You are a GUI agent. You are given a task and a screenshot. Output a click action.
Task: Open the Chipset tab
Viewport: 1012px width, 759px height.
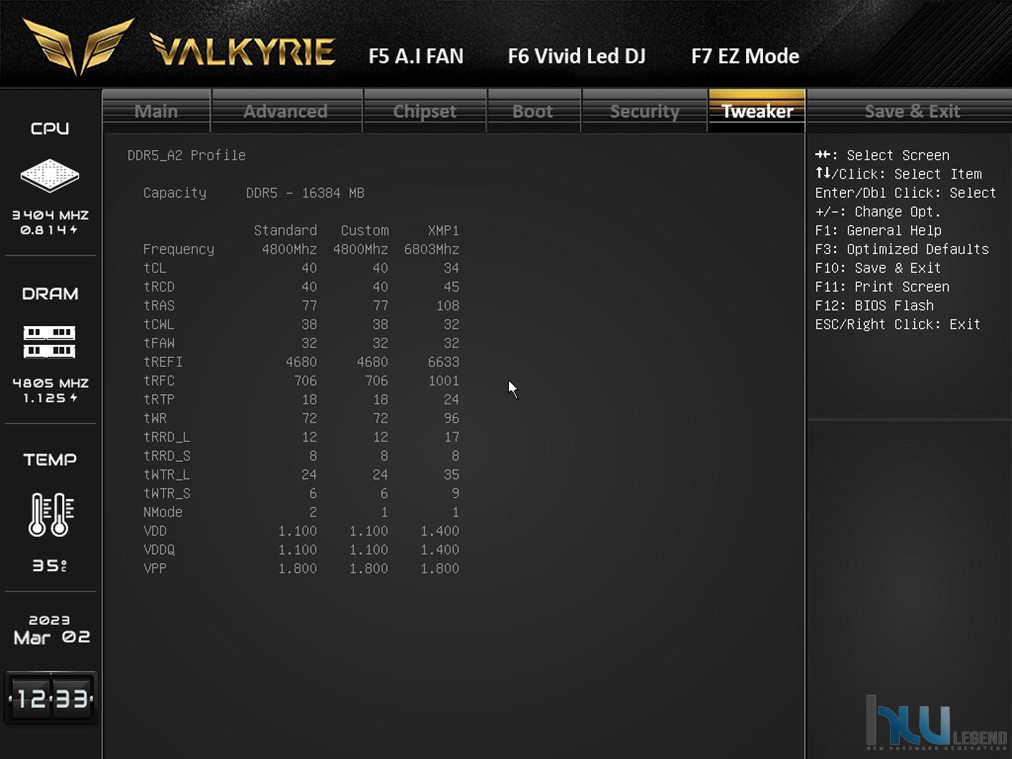[425, 111]
